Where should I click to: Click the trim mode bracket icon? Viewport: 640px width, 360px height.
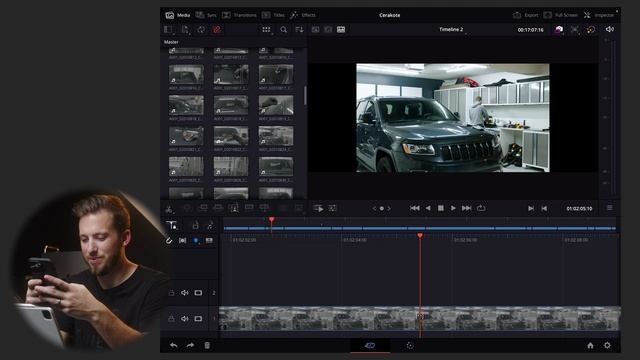pyautogui.click(x=182, y=241)
